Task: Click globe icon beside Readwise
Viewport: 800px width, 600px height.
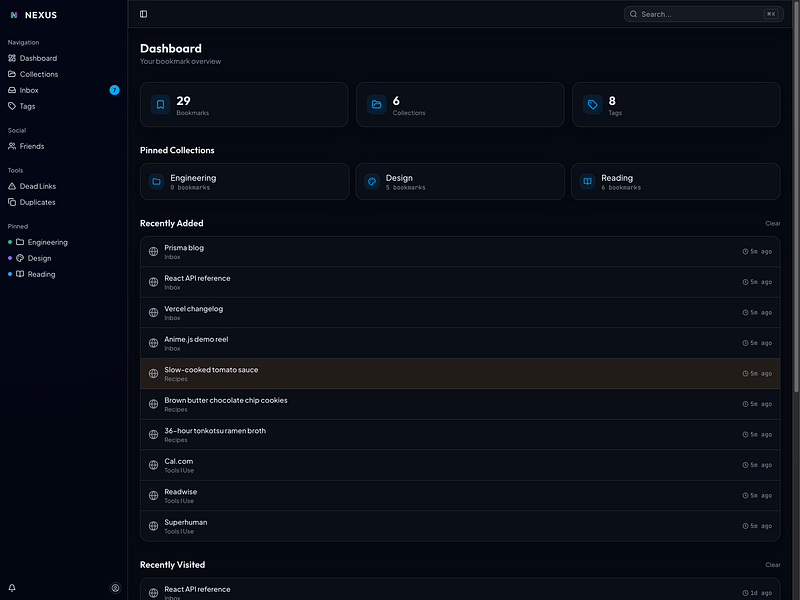Action: [153, 495]
